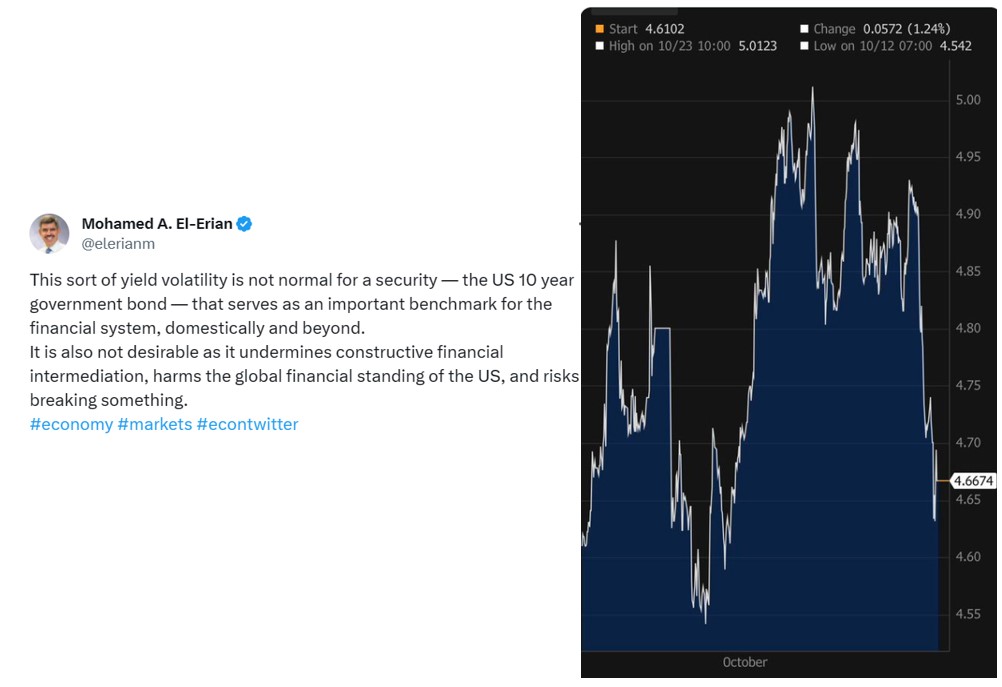Toggle the white Change legend square
The image size is (1002, 687).
(x=805, y=29)
